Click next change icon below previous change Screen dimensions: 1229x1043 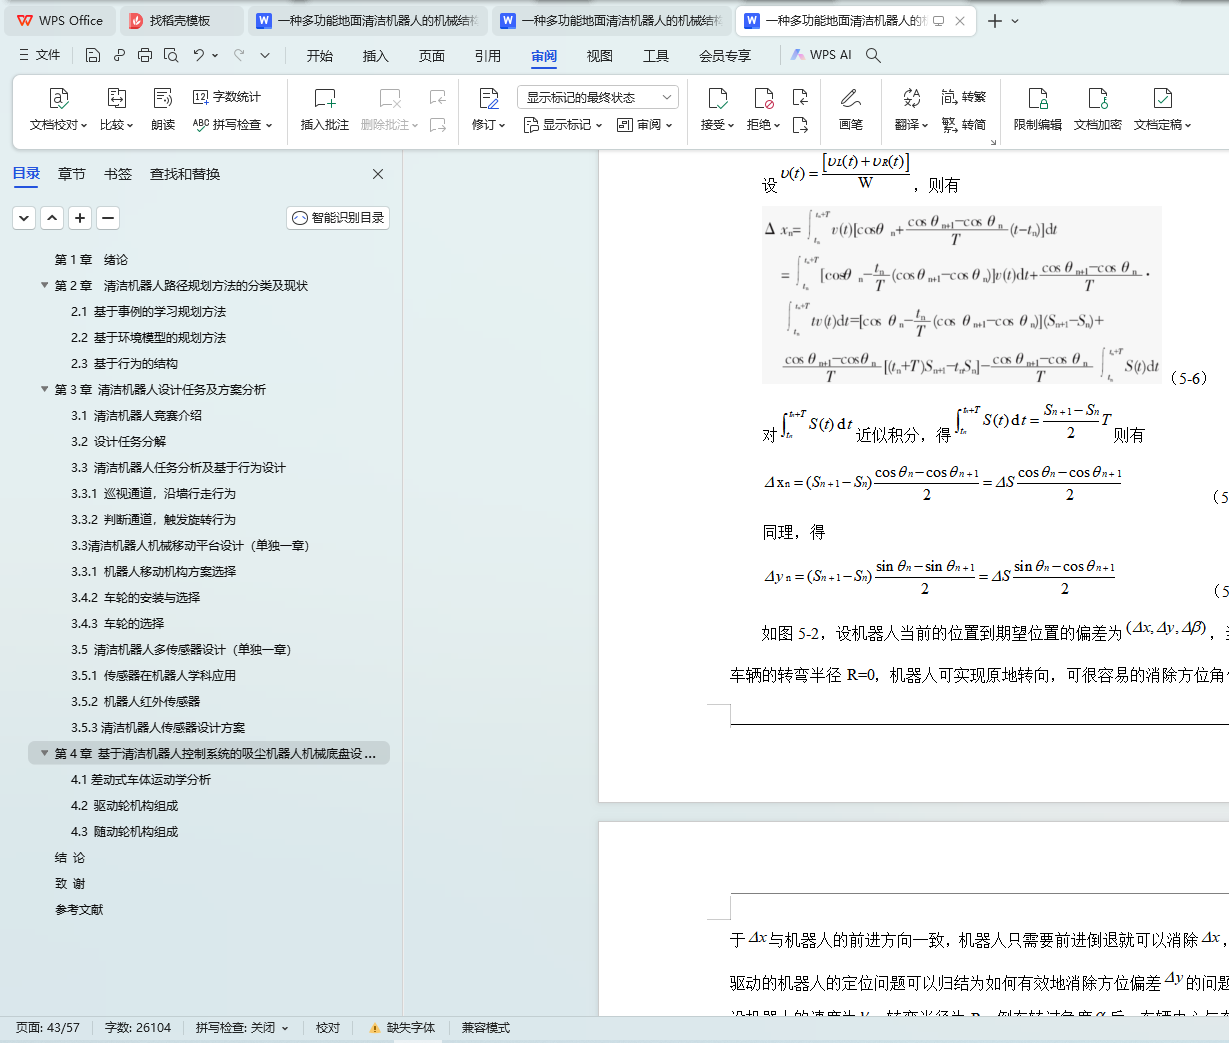[x=800, y=125]
